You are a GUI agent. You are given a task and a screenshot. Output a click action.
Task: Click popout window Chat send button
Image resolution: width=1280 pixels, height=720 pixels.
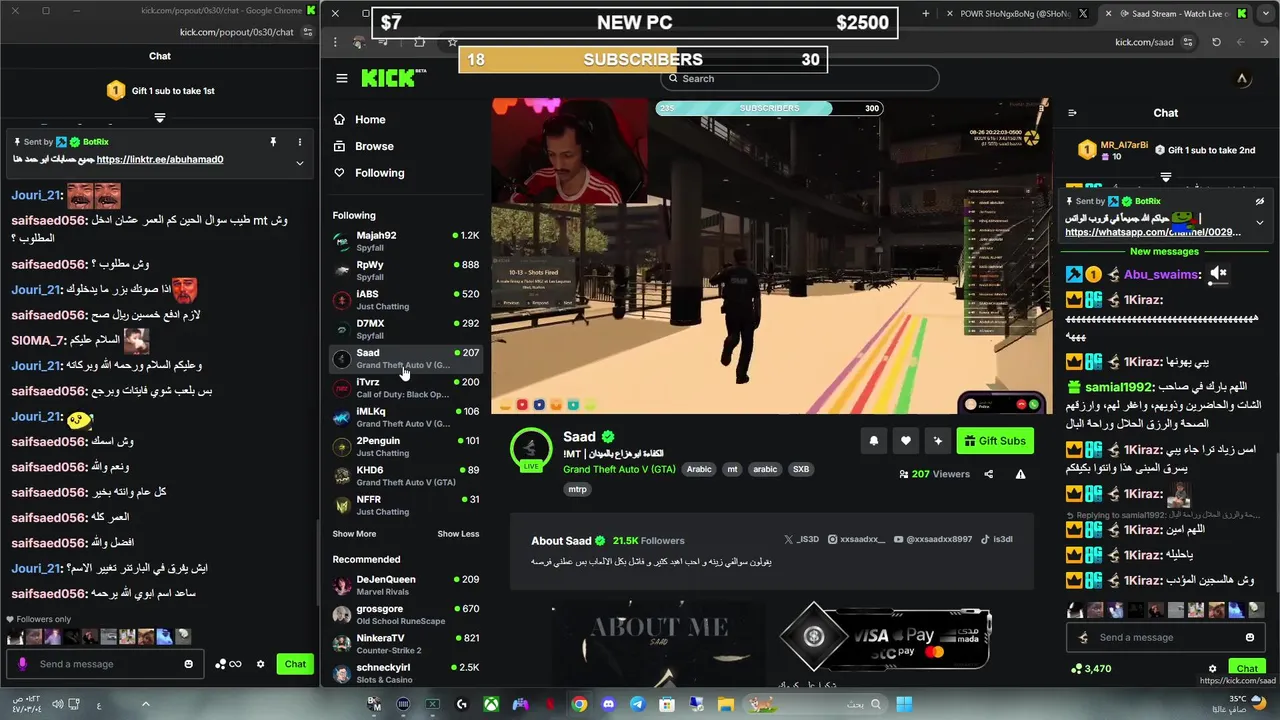(x=295, y=664)
